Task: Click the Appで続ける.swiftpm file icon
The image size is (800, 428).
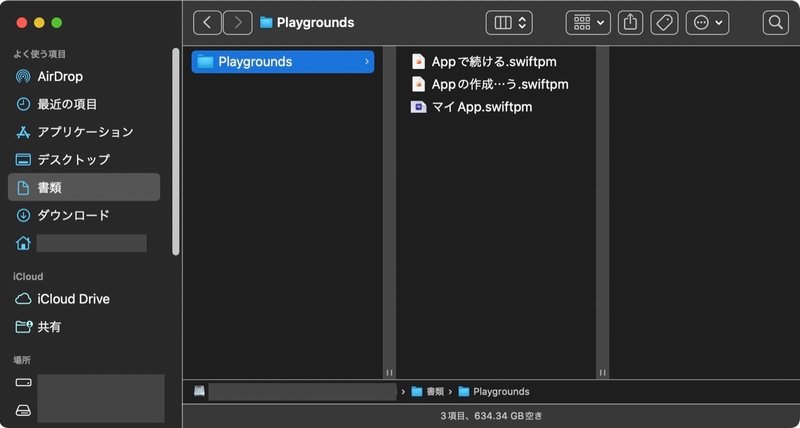Action: tap(418, 62)
